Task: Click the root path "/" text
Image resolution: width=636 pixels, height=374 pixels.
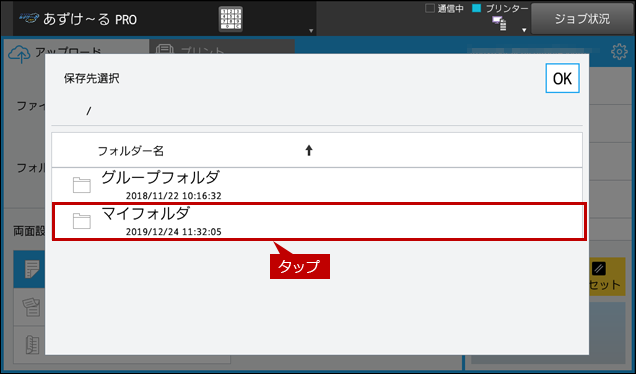Action: pyautogui.click(x=88, y=110)
